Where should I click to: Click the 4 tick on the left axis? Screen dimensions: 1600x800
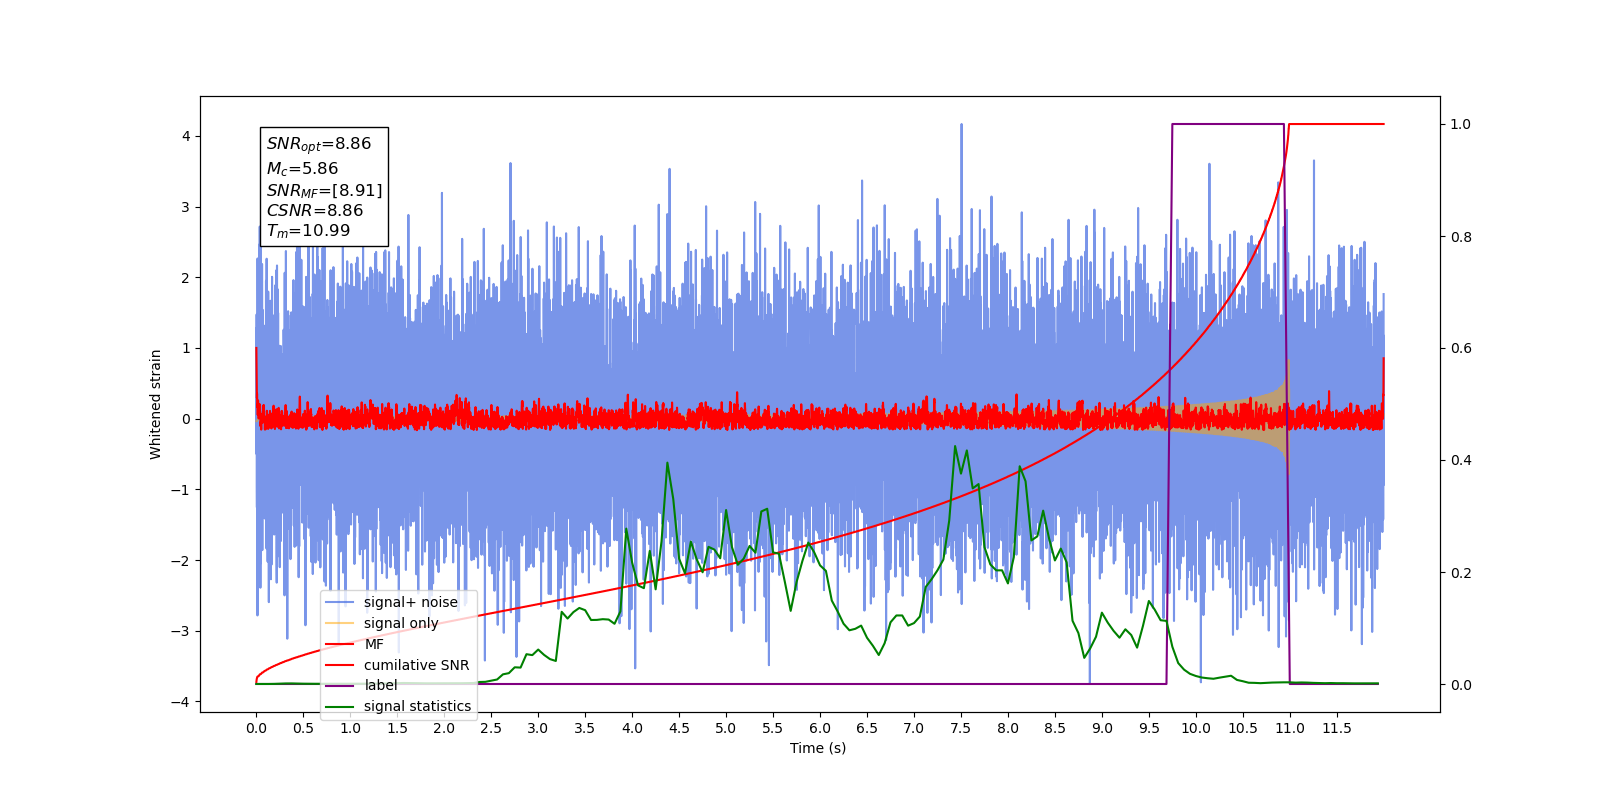click(x=186, y=136)
